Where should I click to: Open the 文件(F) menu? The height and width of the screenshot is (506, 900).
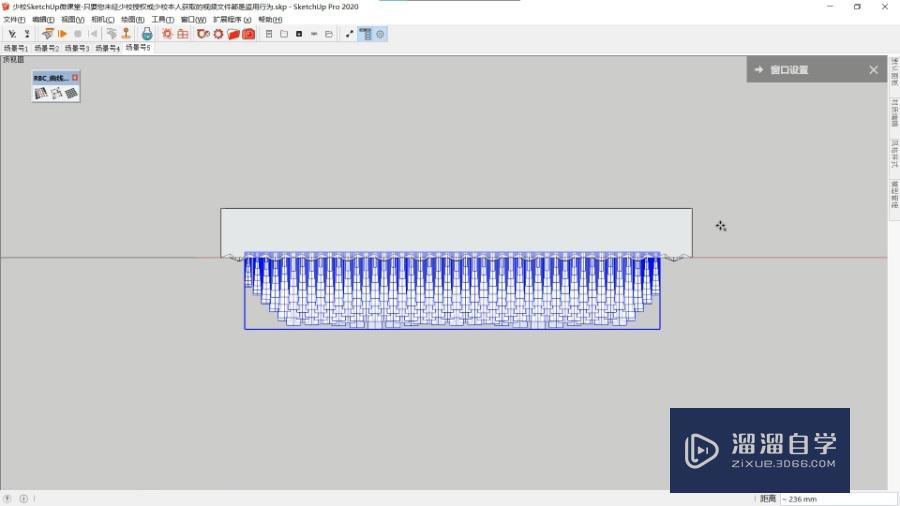click(x=14, y=20)
